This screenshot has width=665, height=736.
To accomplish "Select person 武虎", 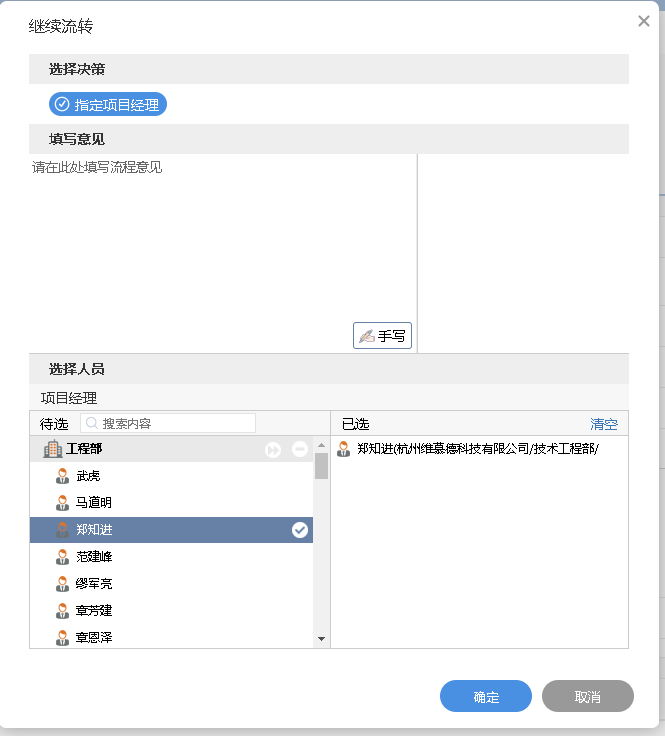I will [171, 476].
